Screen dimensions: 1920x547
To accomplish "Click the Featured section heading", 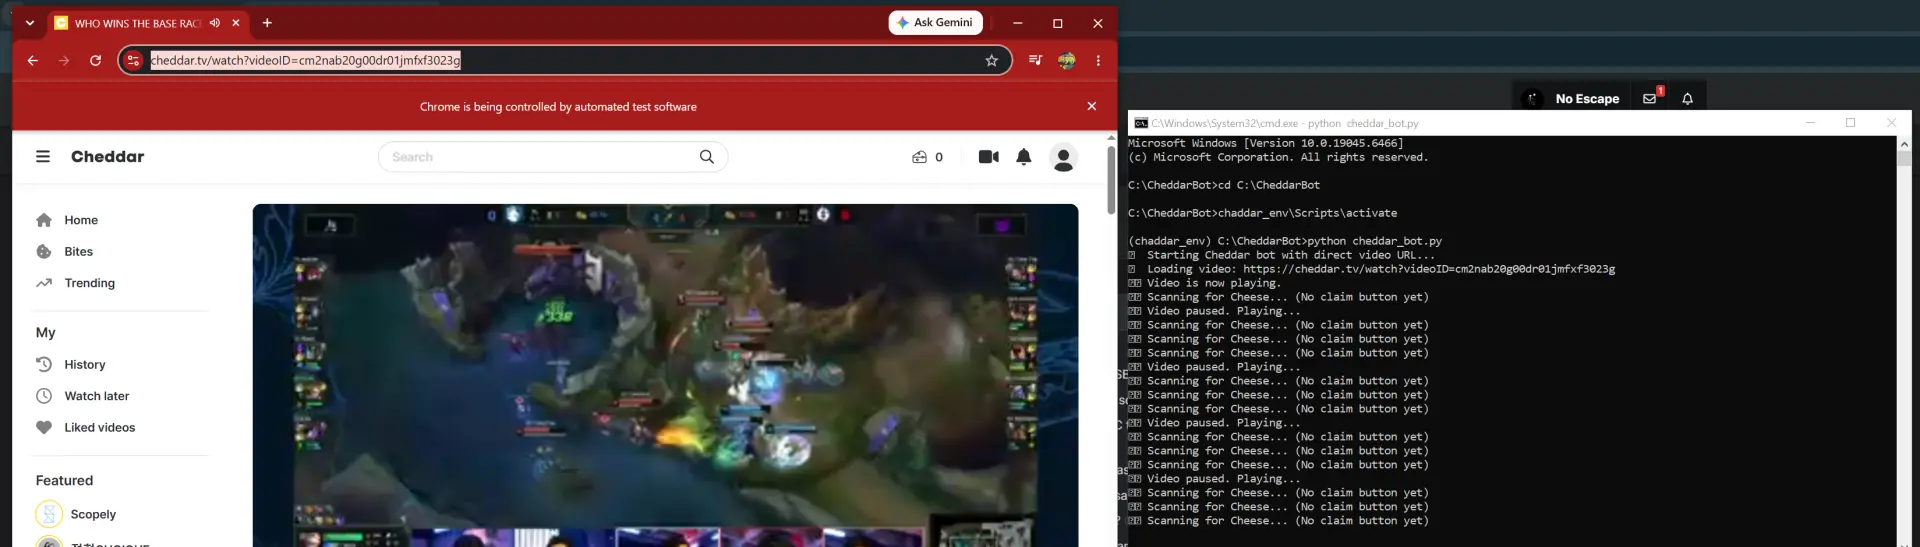I will point(64,481).
